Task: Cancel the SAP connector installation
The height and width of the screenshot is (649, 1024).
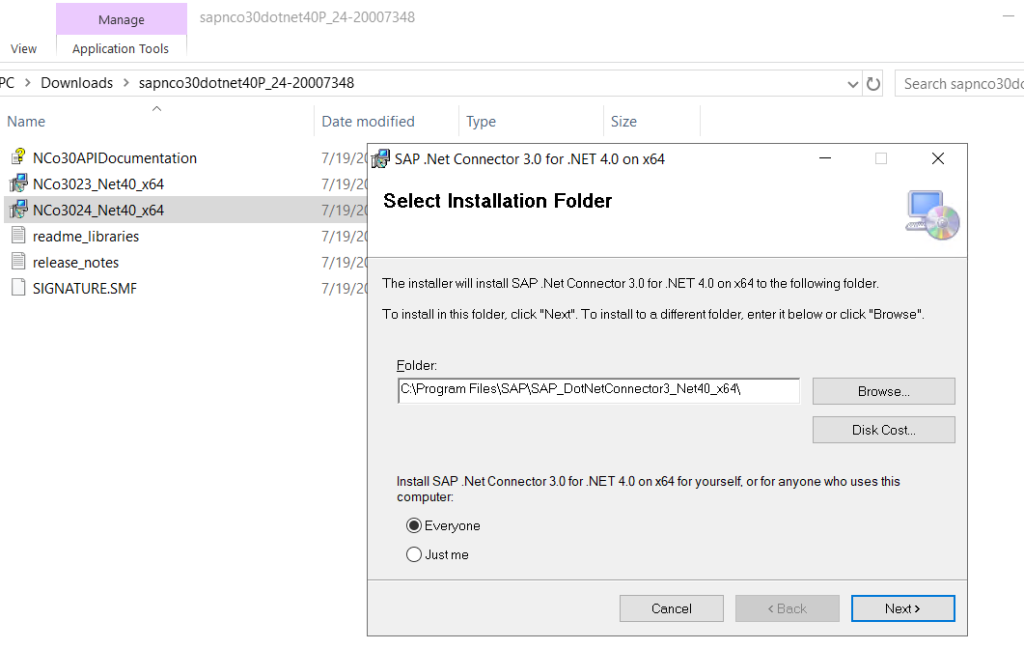Action: click(x=671, y=609)
